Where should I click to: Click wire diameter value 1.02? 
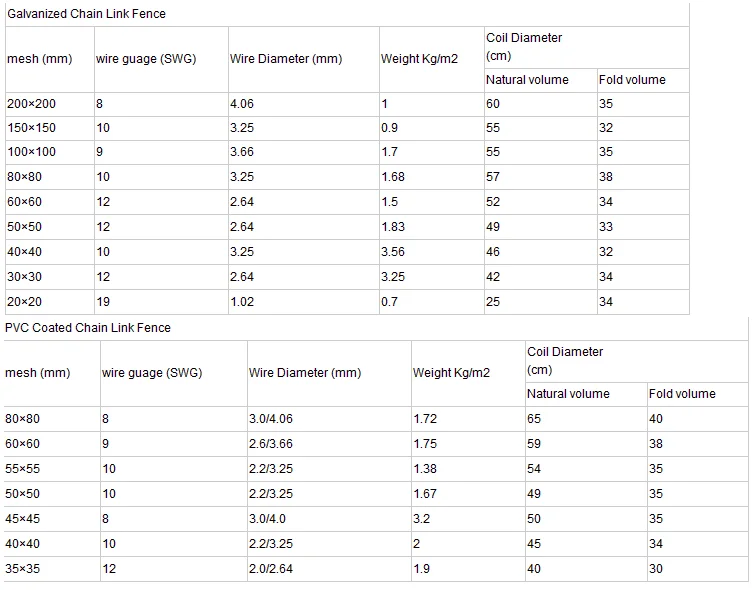pos(242,302)
